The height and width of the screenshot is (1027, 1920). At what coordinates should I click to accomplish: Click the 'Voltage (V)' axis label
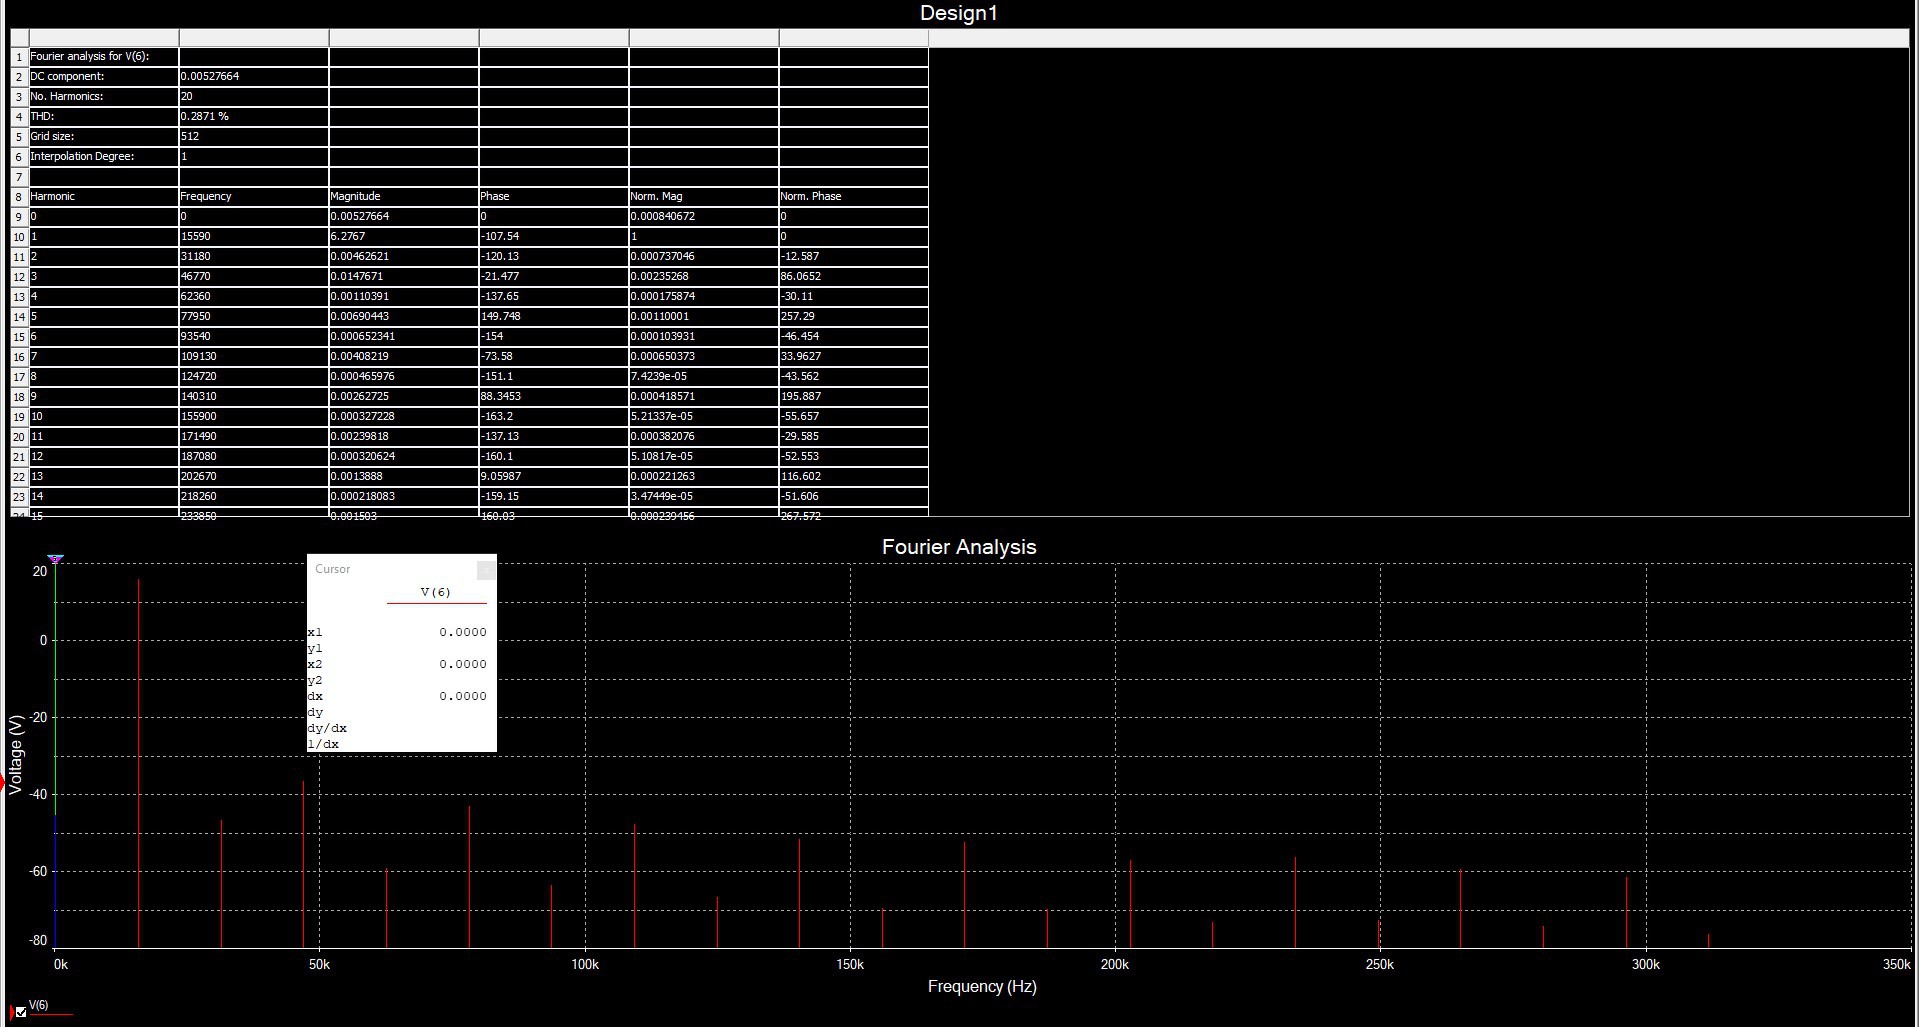tap(16, 755)
